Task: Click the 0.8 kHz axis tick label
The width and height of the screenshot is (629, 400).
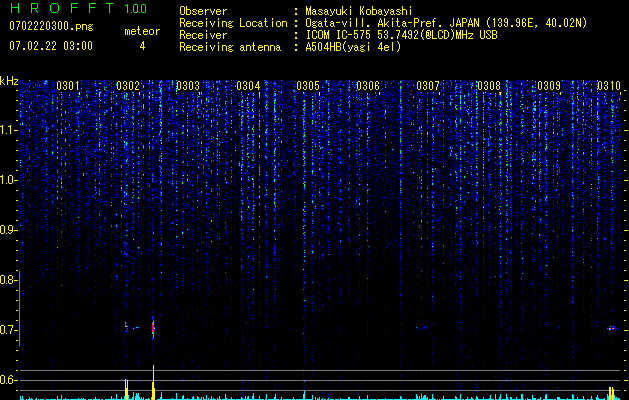Action: (8, 280)
